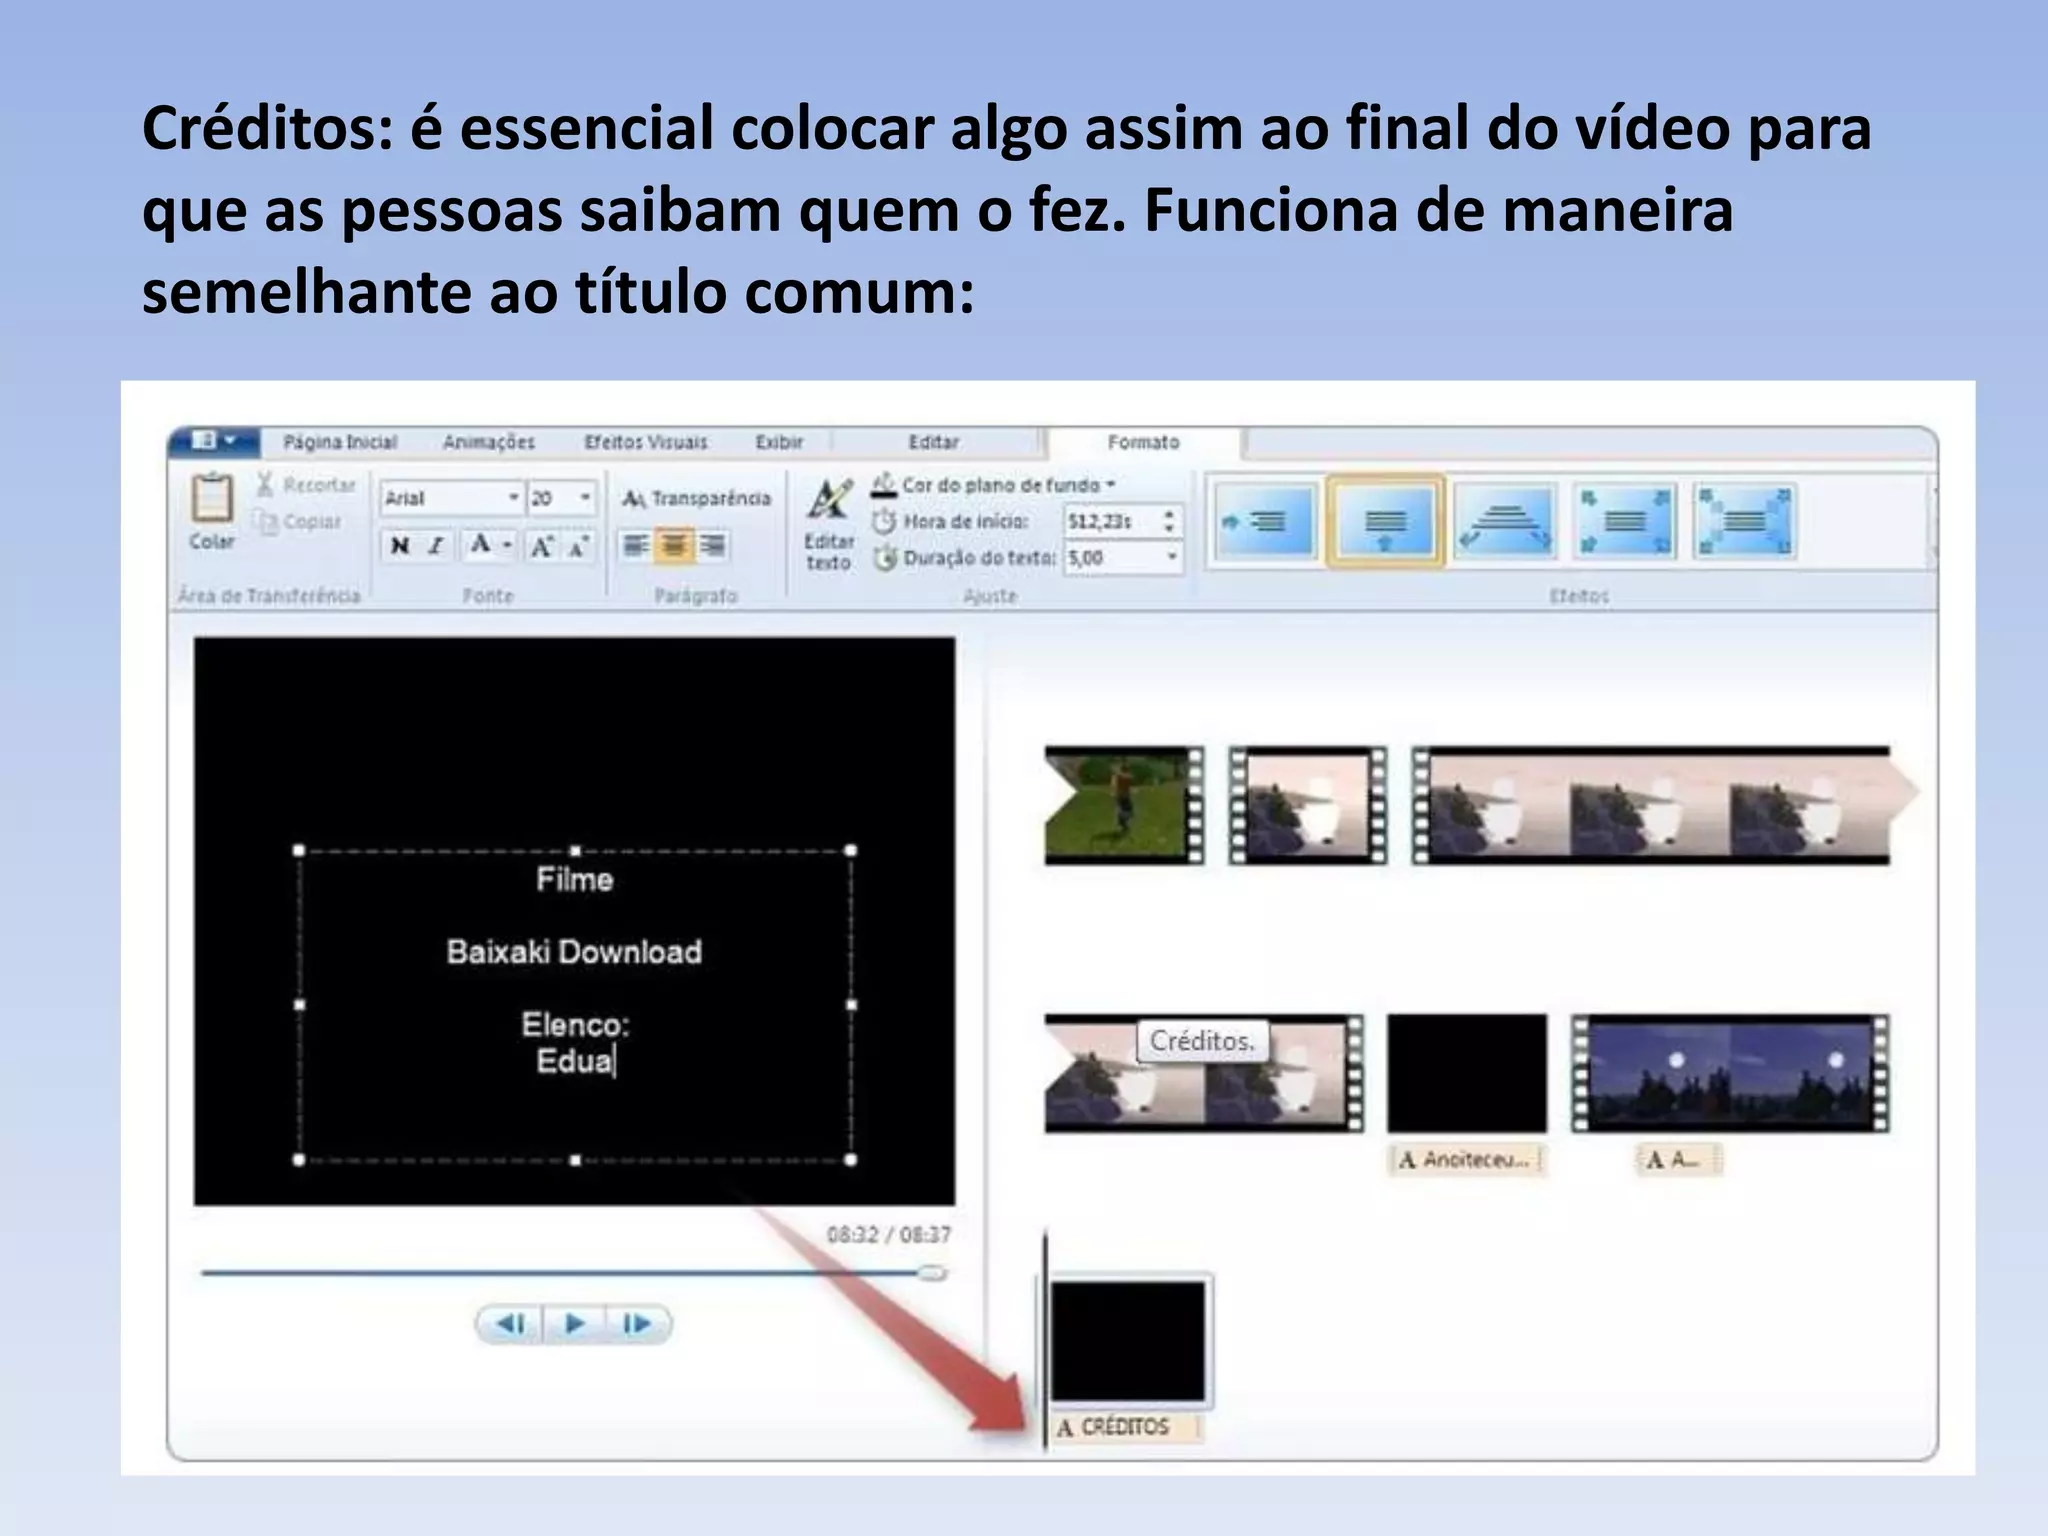
Task: Increase font size with large A icon
Action: [x=542, y=546]
